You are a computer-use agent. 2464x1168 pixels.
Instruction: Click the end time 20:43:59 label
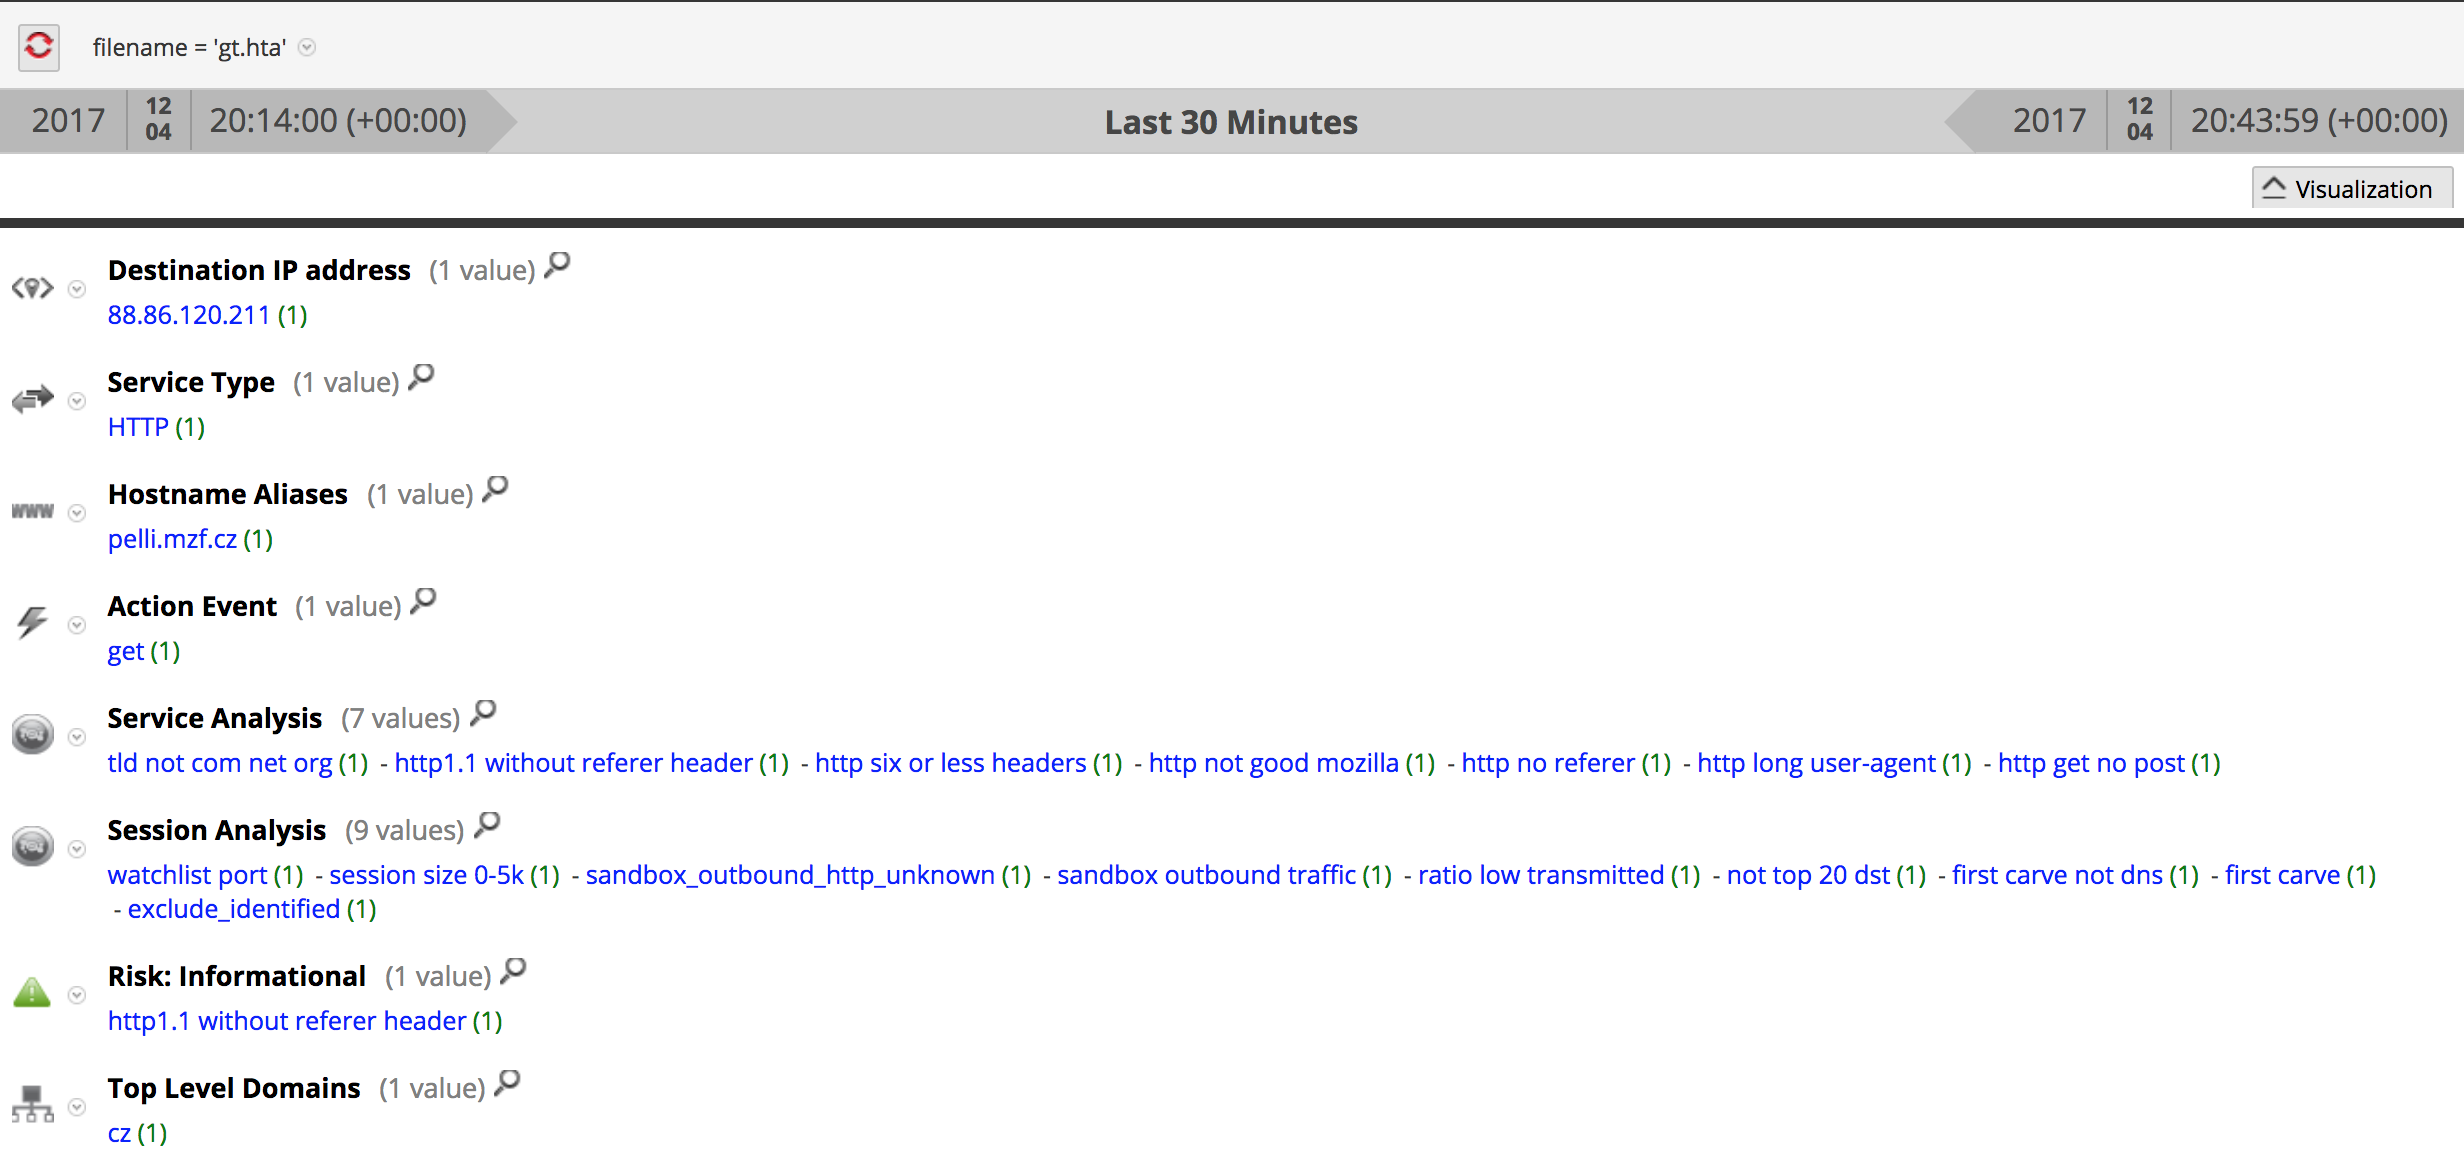(2318, 121)
